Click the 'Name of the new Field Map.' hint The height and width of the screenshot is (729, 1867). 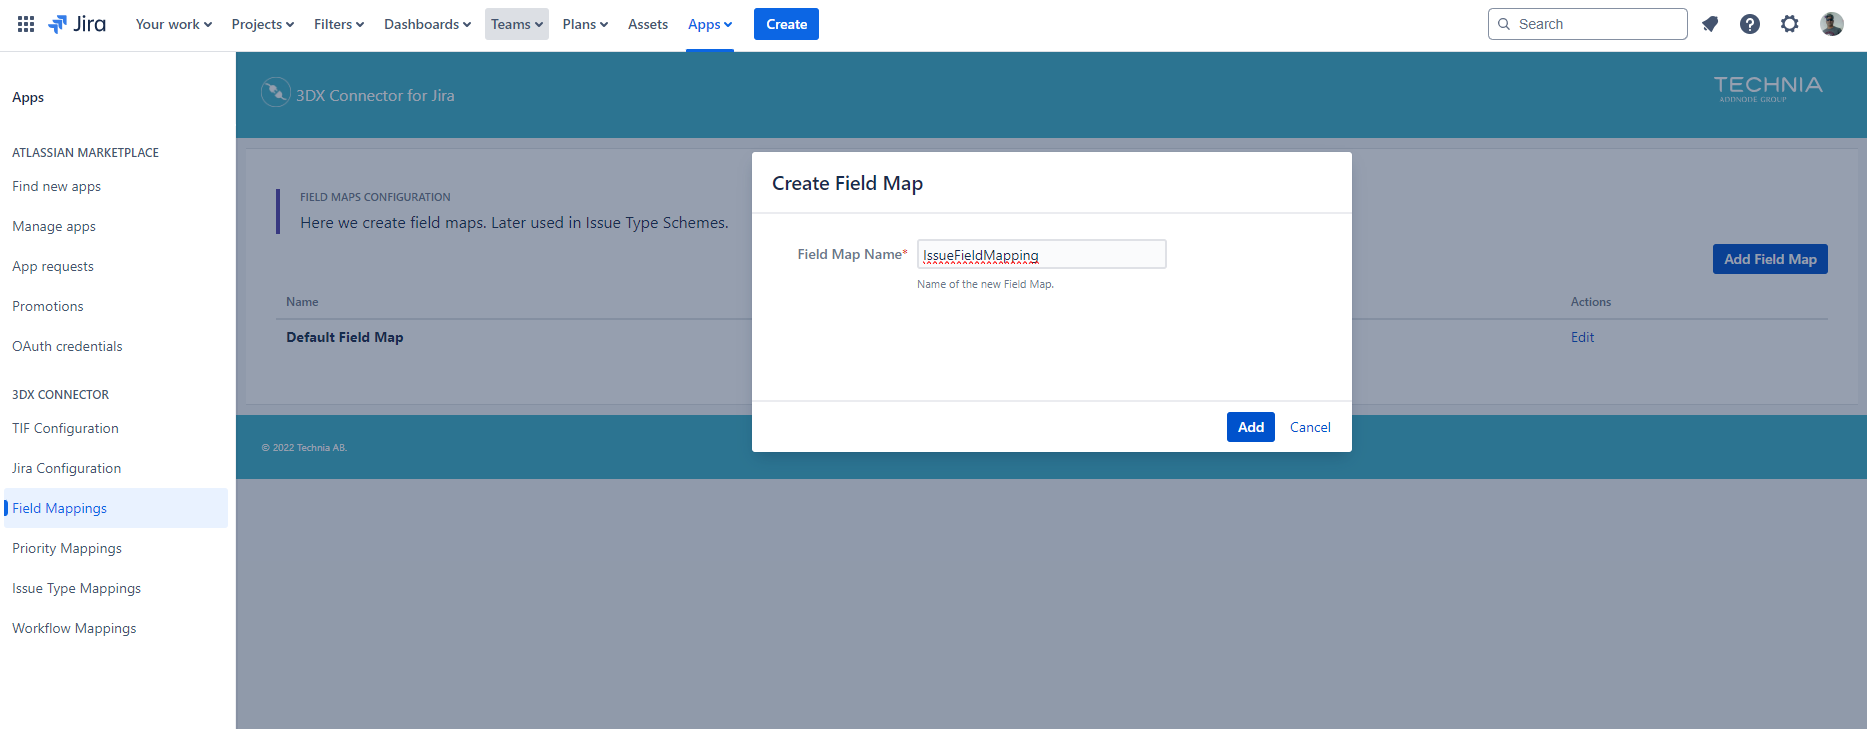pyautogui.click(x=985, y=284)
